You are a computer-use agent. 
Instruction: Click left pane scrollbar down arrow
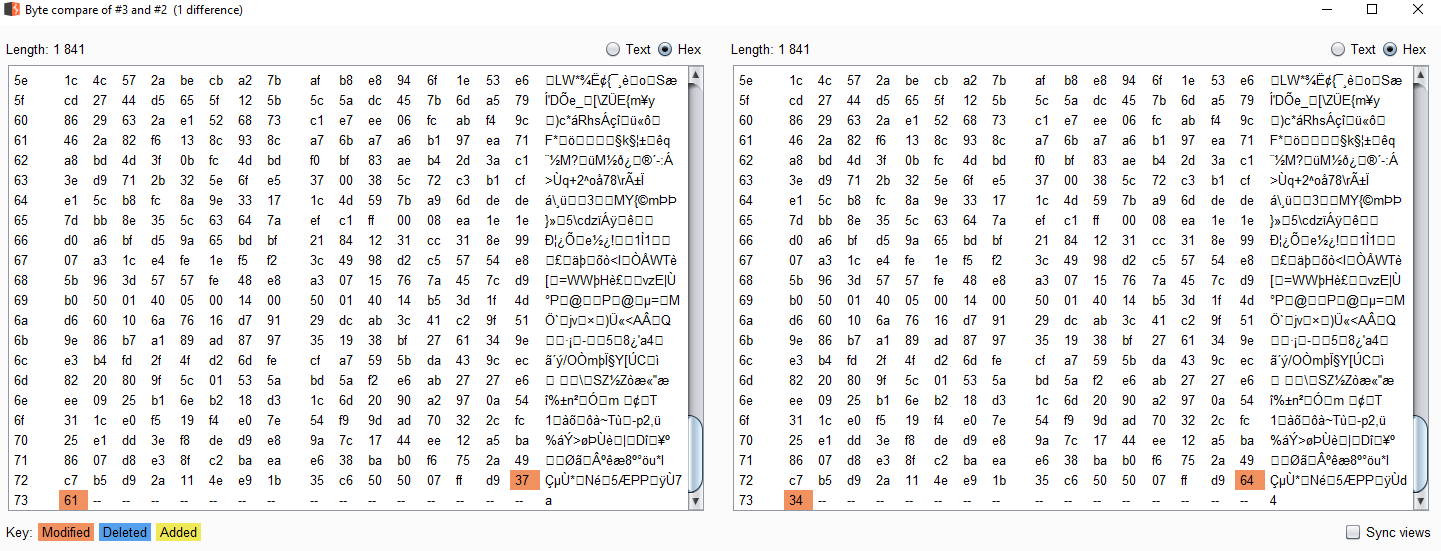[697, 502]
